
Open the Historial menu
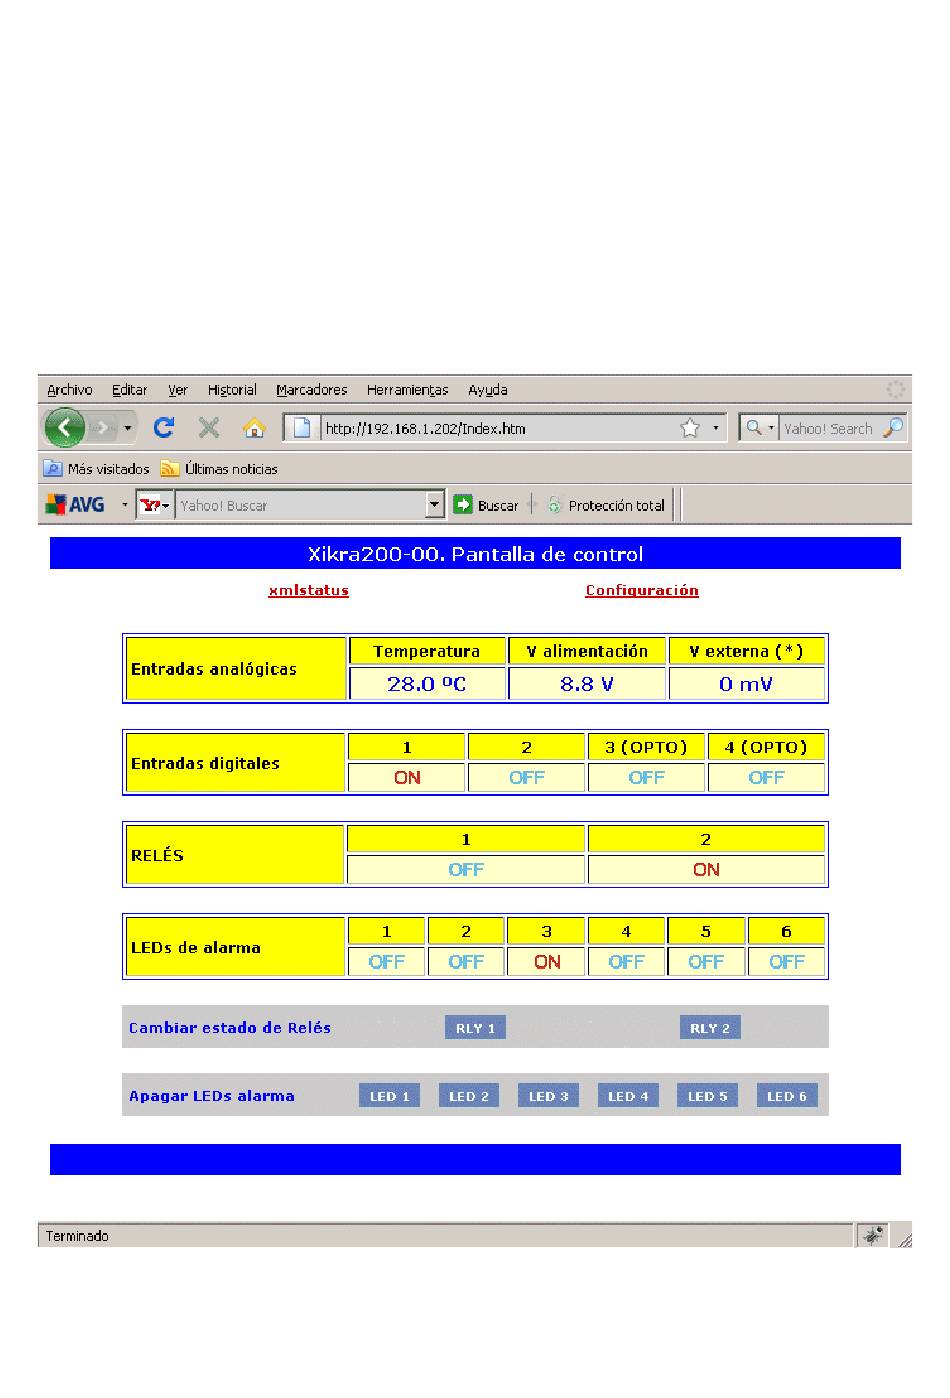pyautogui.click(x=232, y=390)
